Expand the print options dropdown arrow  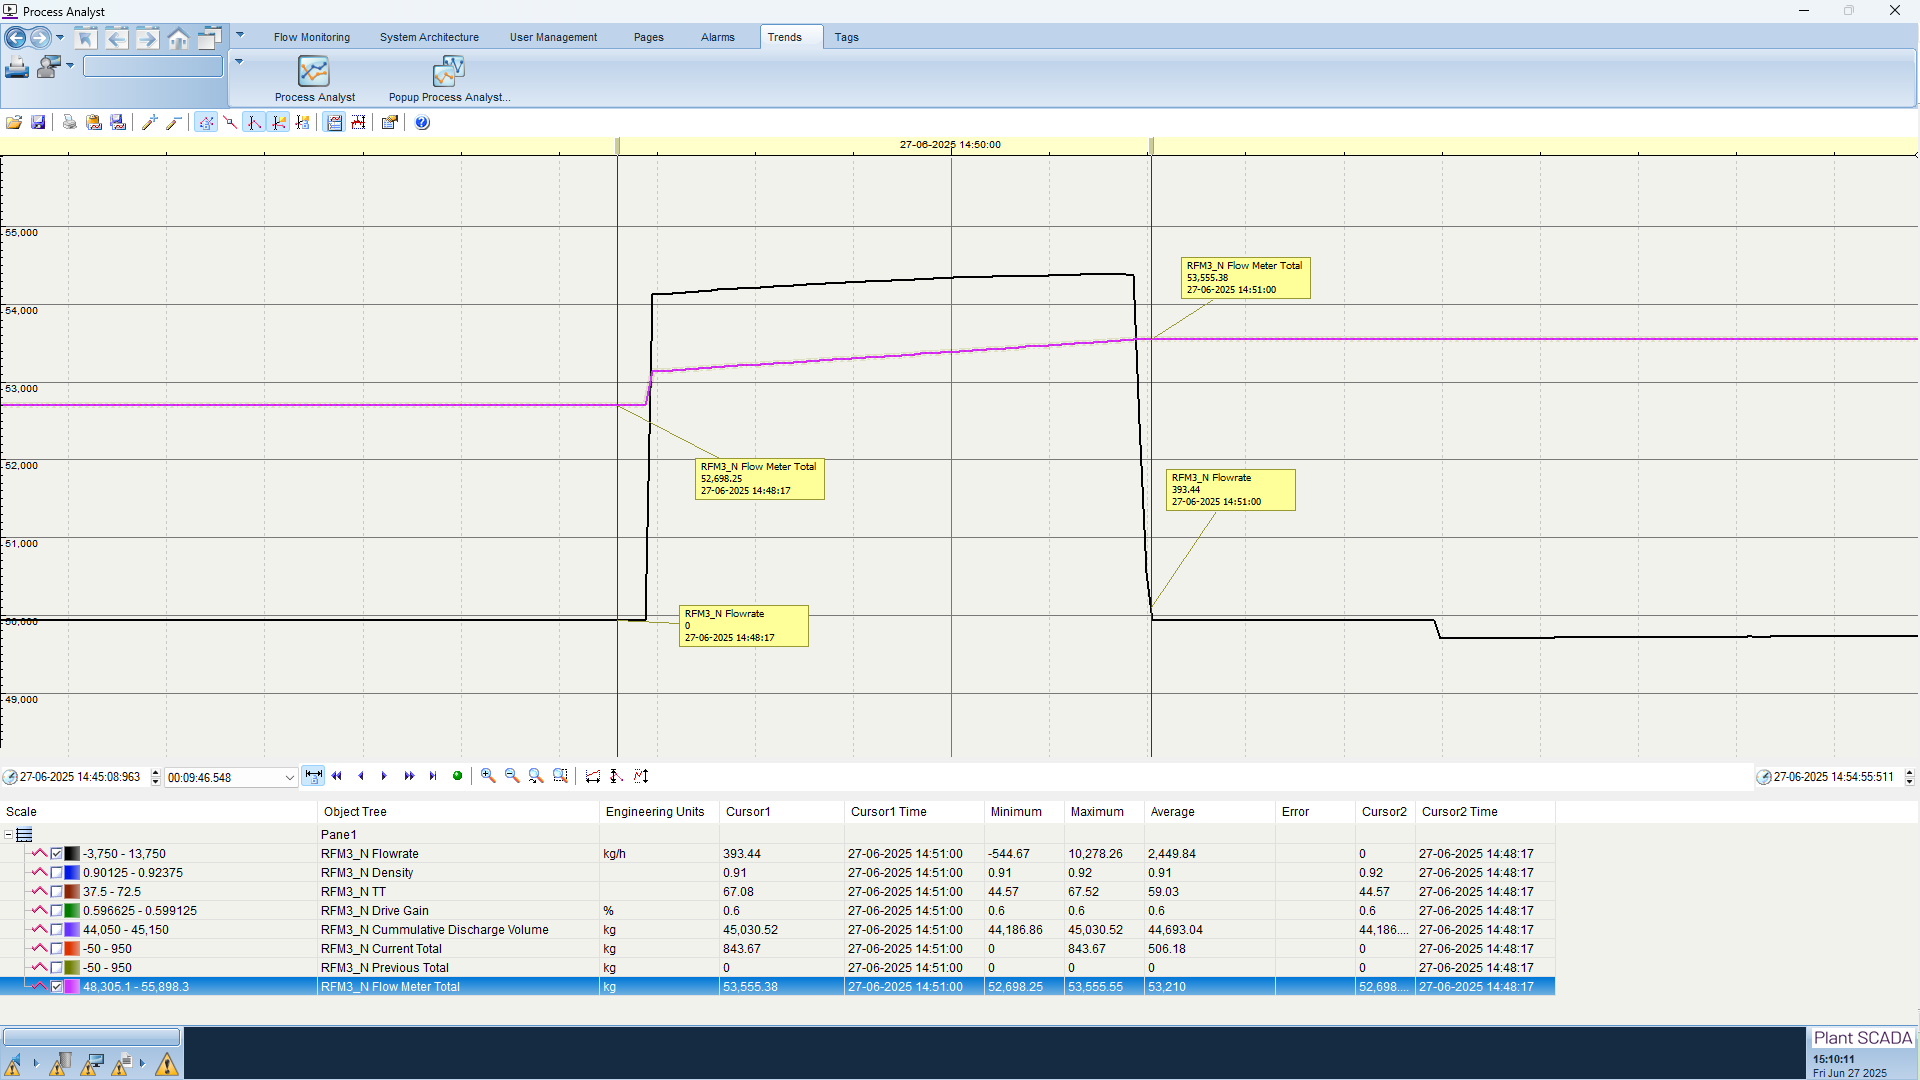coord(70,65)
